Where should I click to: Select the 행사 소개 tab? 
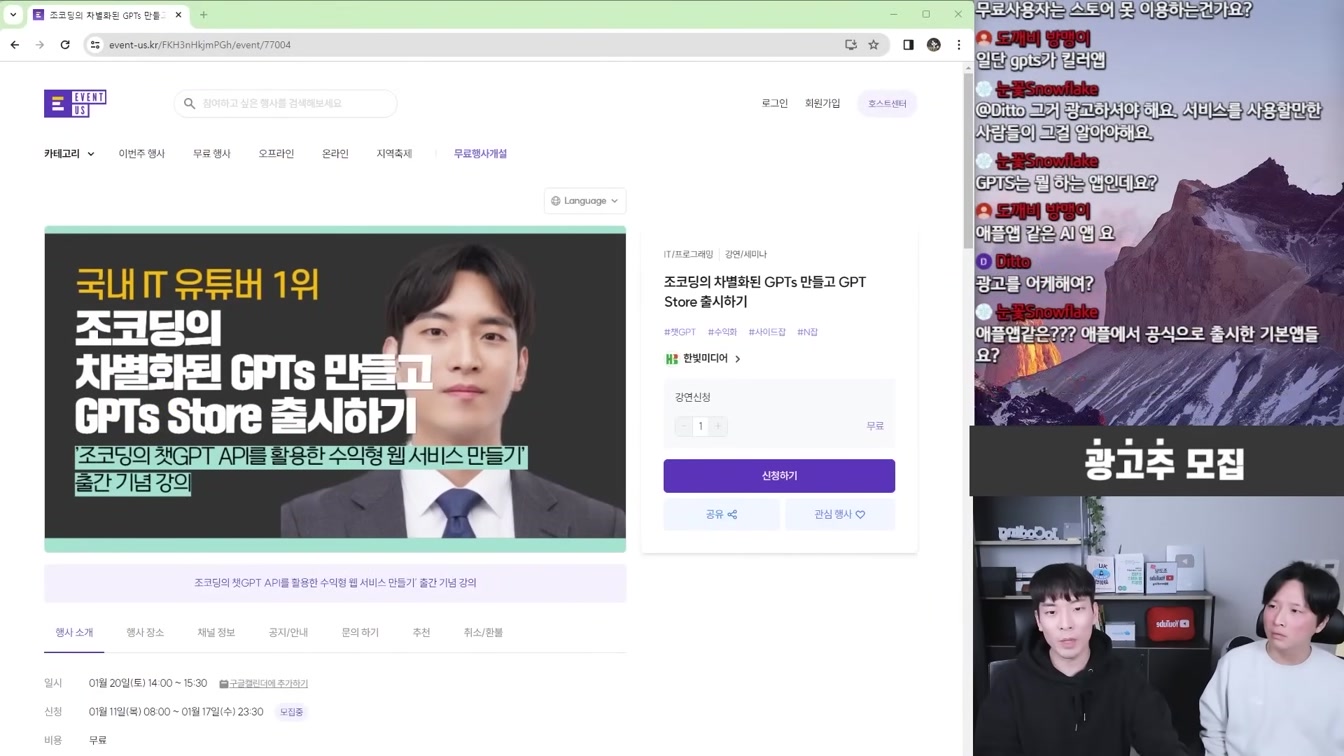pyautogui.click(x=74, y=633)
